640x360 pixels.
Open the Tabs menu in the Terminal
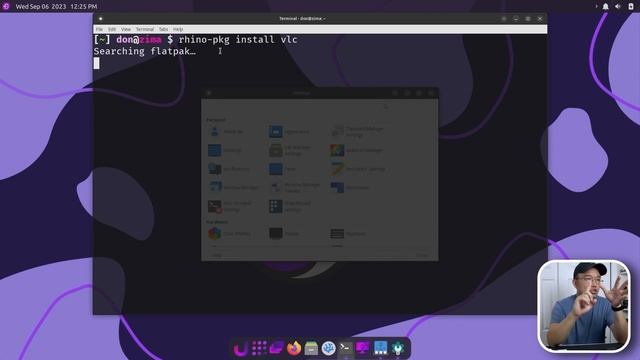(163, 29)
